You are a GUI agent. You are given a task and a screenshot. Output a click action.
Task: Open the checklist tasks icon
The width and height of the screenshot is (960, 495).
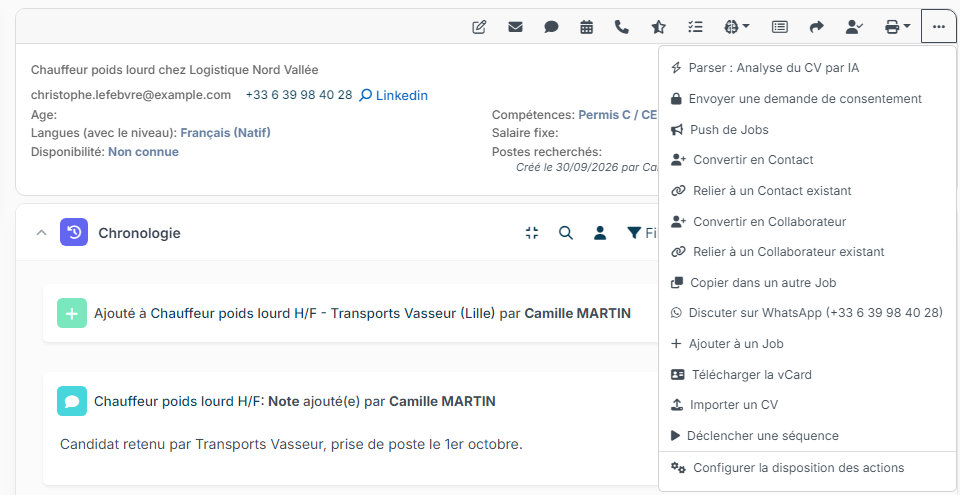[695, 27]
